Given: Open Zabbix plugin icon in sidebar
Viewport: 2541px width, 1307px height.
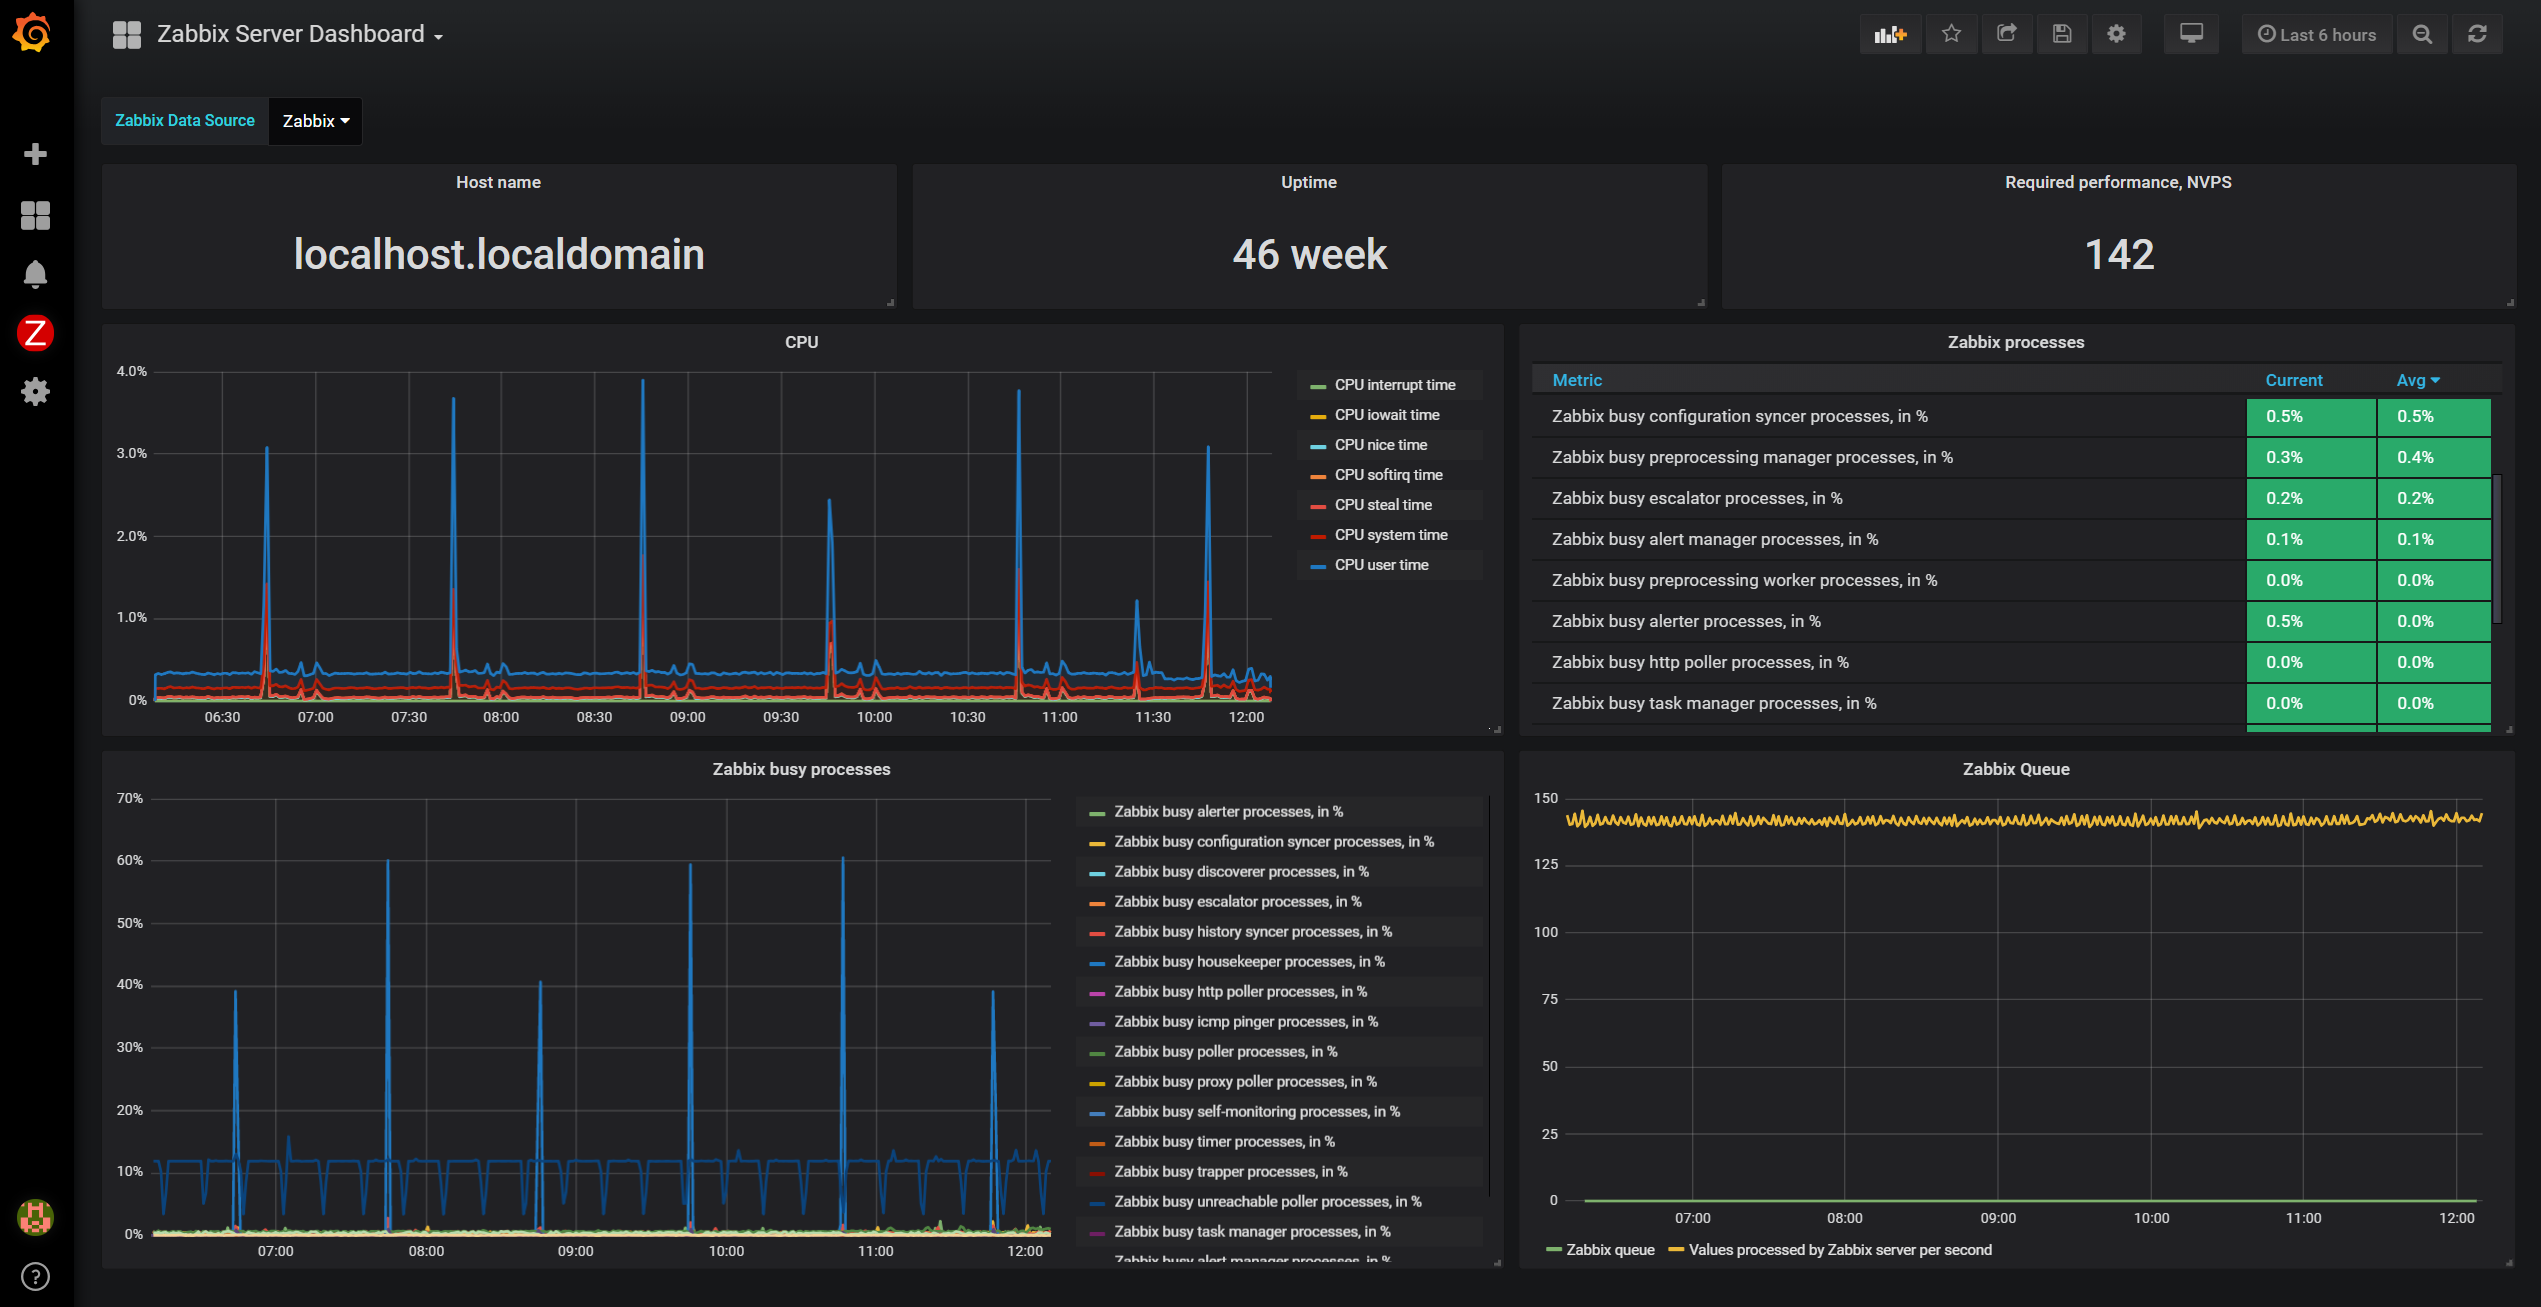Looking at the screenshot, I should 35,333.
